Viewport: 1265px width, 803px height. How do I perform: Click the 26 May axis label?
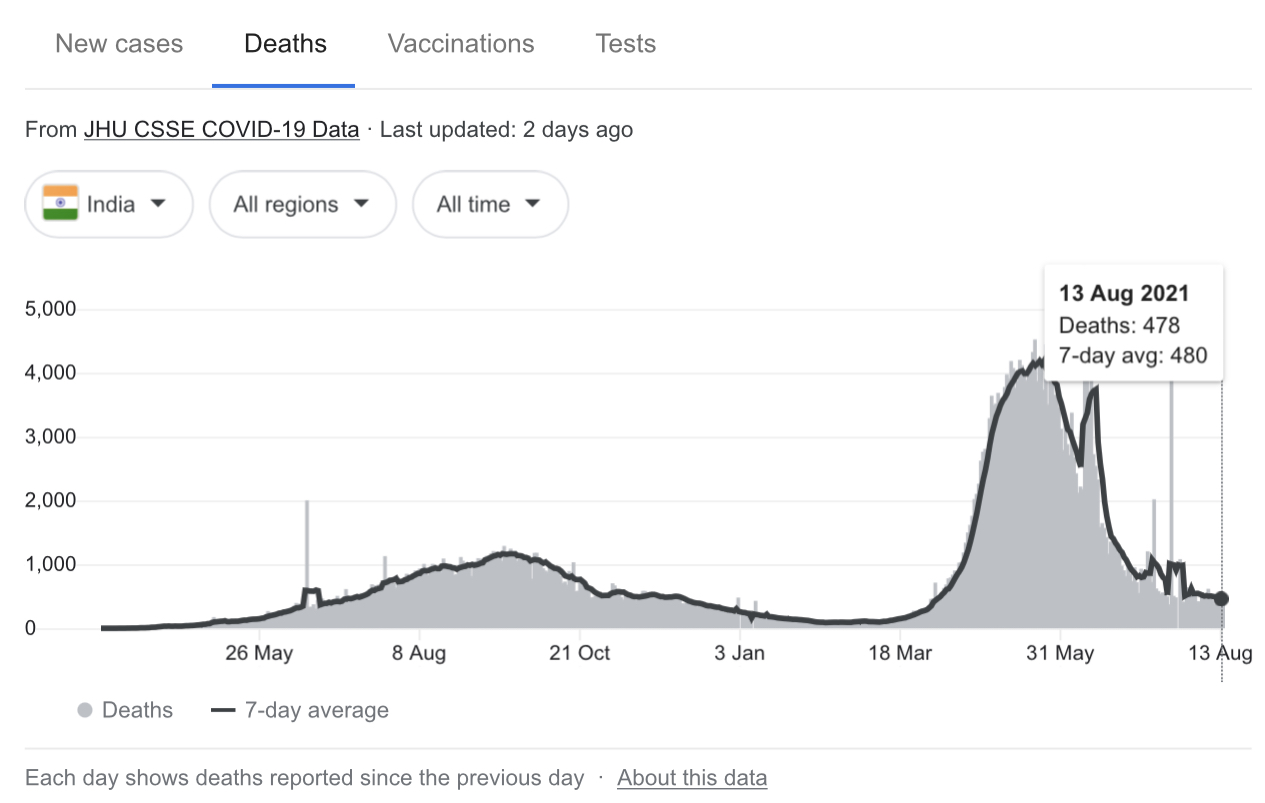click(259, 654)
